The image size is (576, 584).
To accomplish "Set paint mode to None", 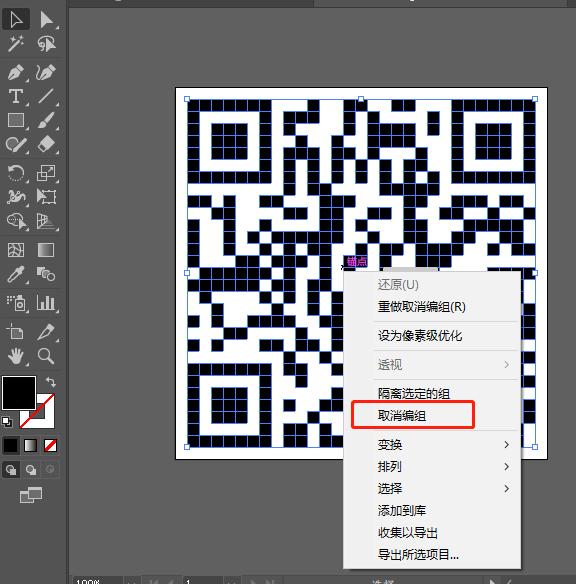I will (x=50, y=445).
